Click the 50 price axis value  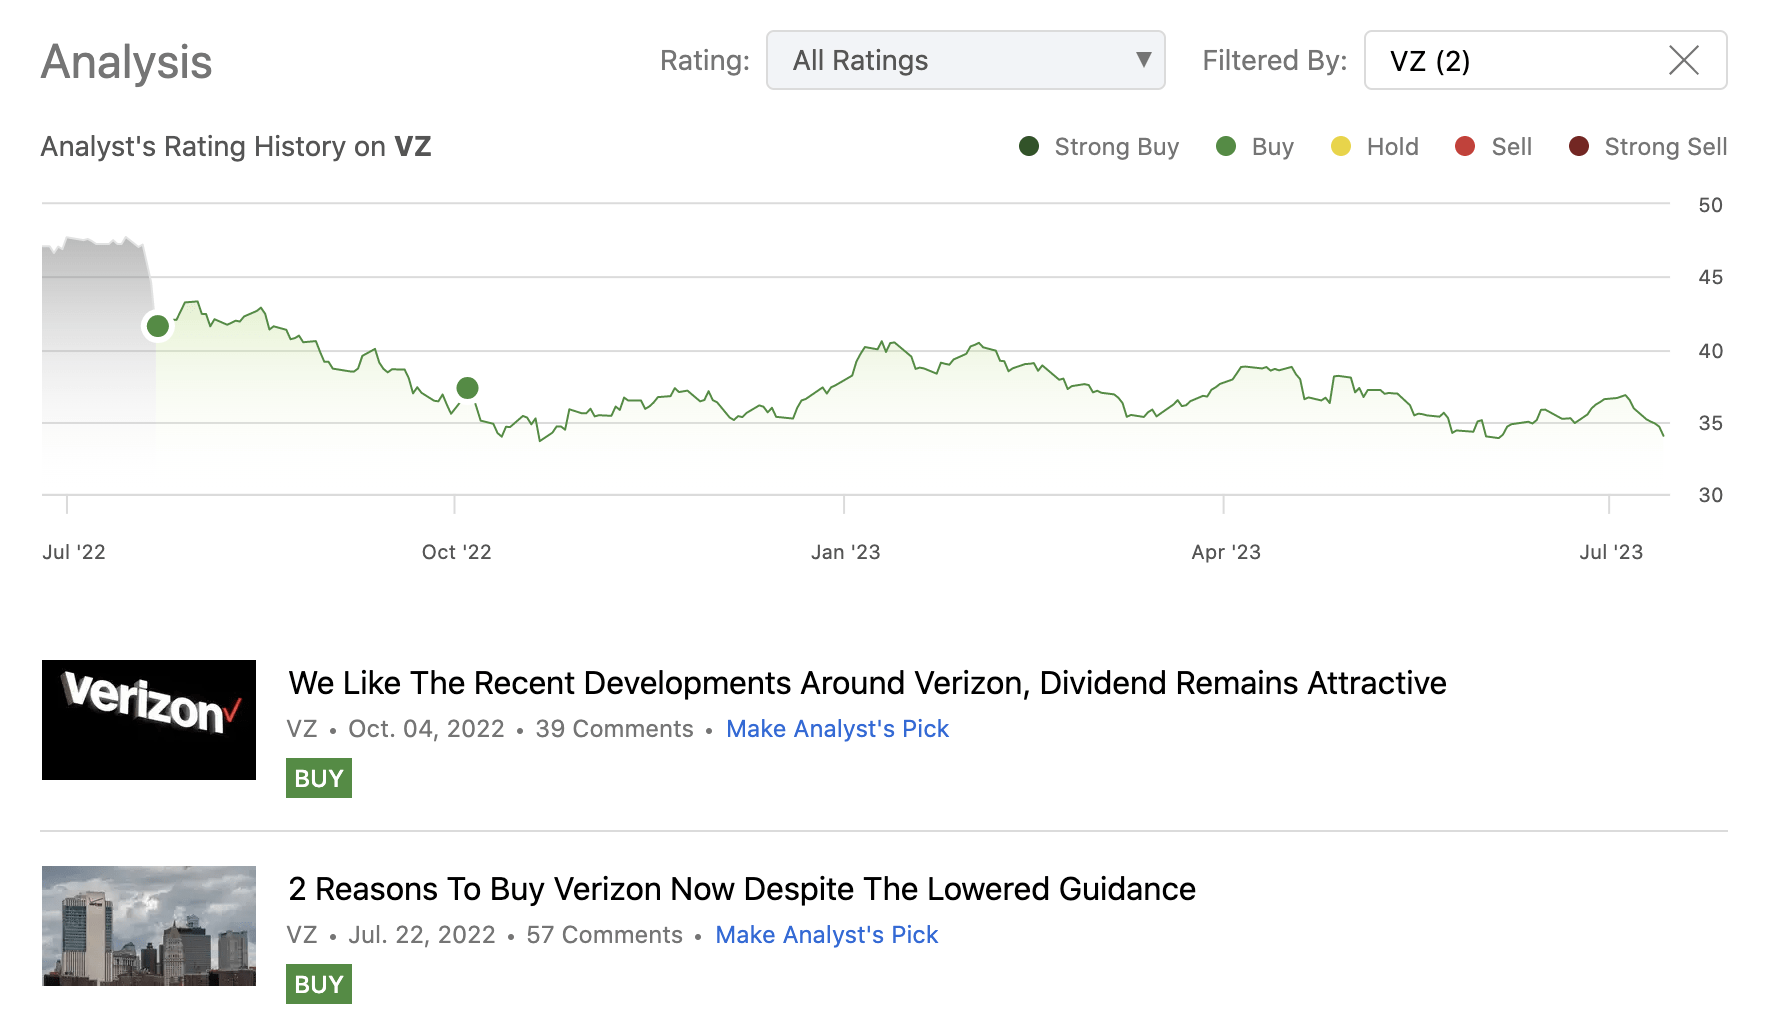click(1710, 205)
